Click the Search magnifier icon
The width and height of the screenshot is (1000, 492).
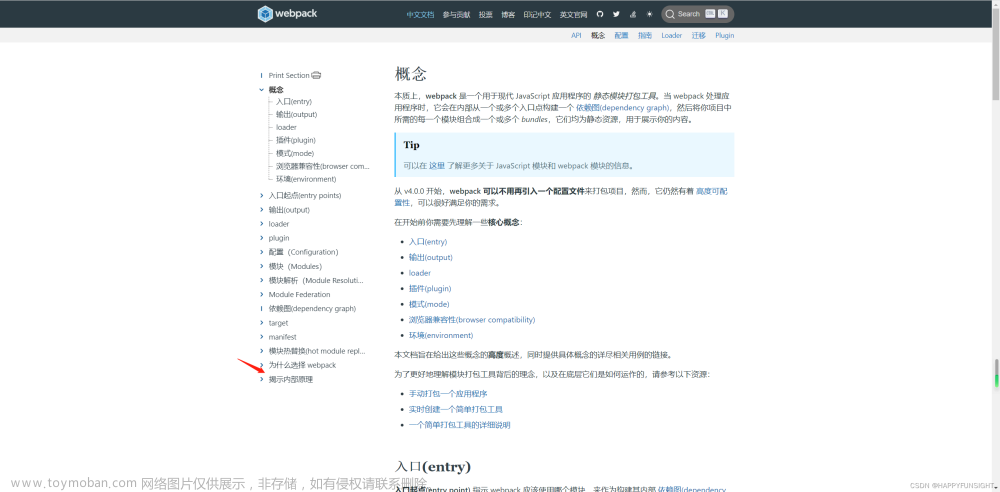coord(670,14)
